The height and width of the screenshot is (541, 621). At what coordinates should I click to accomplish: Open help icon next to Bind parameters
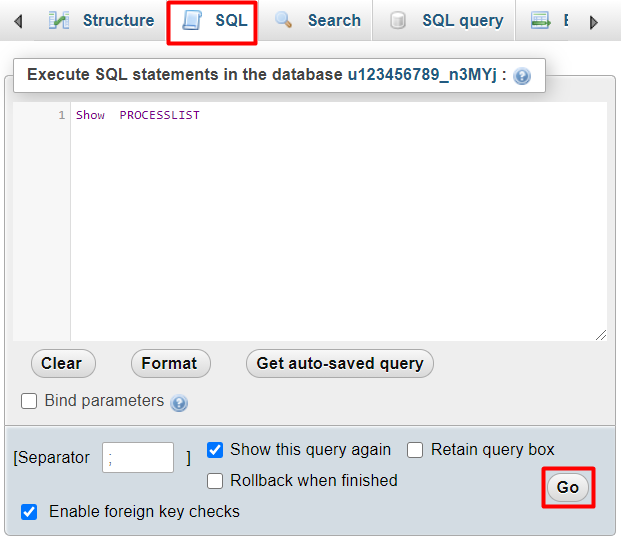tap(179, 403)
